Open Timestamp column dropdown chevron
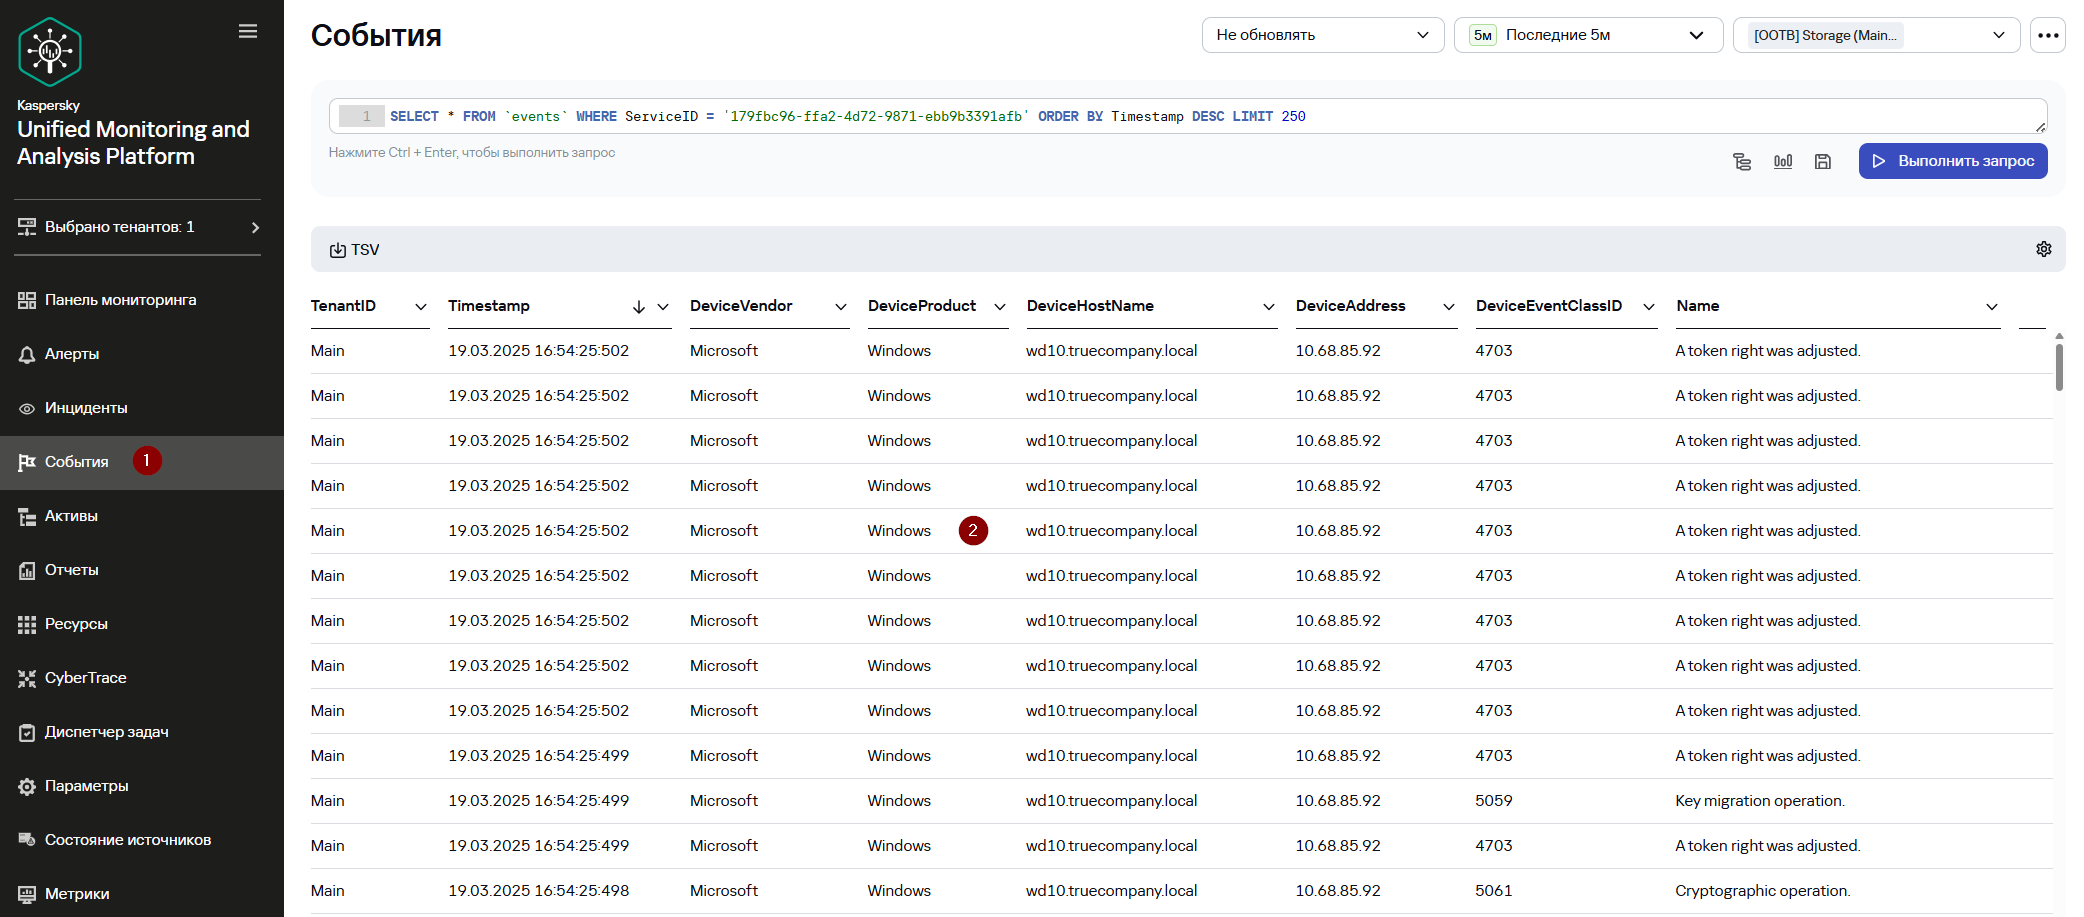This screenshot has width=2084, height=917. tap(663, 307)
